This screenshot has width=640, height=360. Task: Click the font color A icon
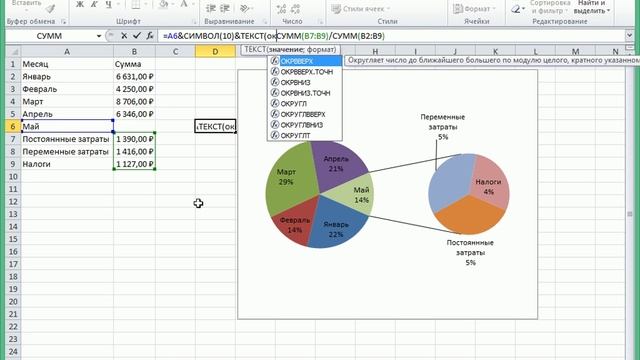[x=184, y=5]
